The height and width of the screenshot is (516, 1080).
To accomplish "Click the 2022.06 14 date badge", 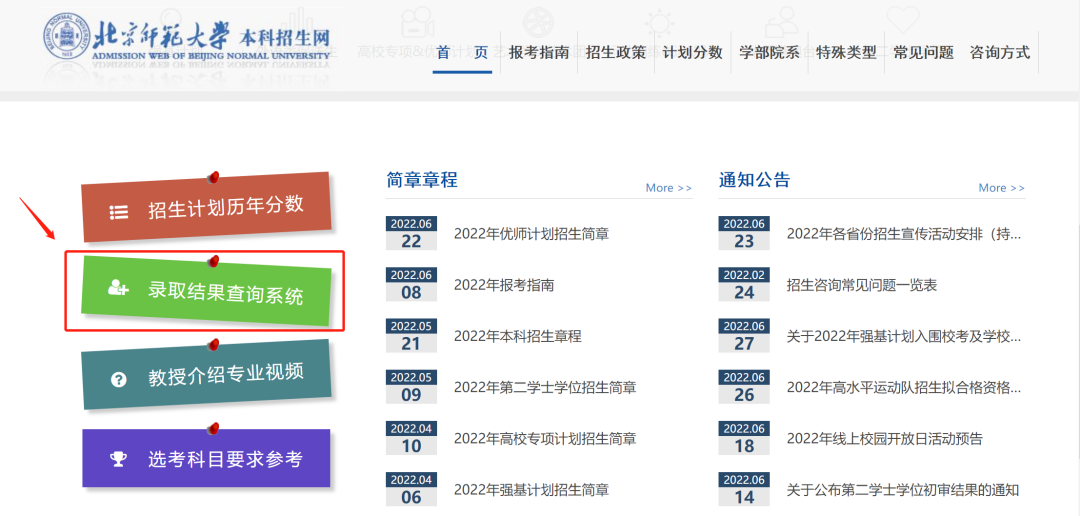I will (744, 489).
